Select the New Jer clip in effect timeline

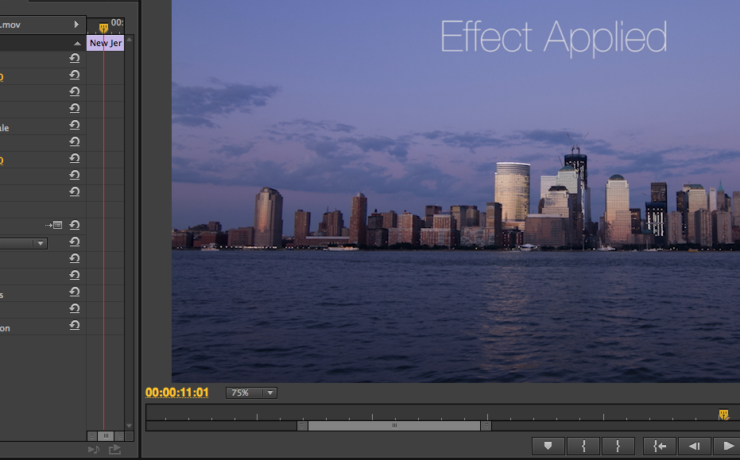pyautogui.click(x=105, y=43)
